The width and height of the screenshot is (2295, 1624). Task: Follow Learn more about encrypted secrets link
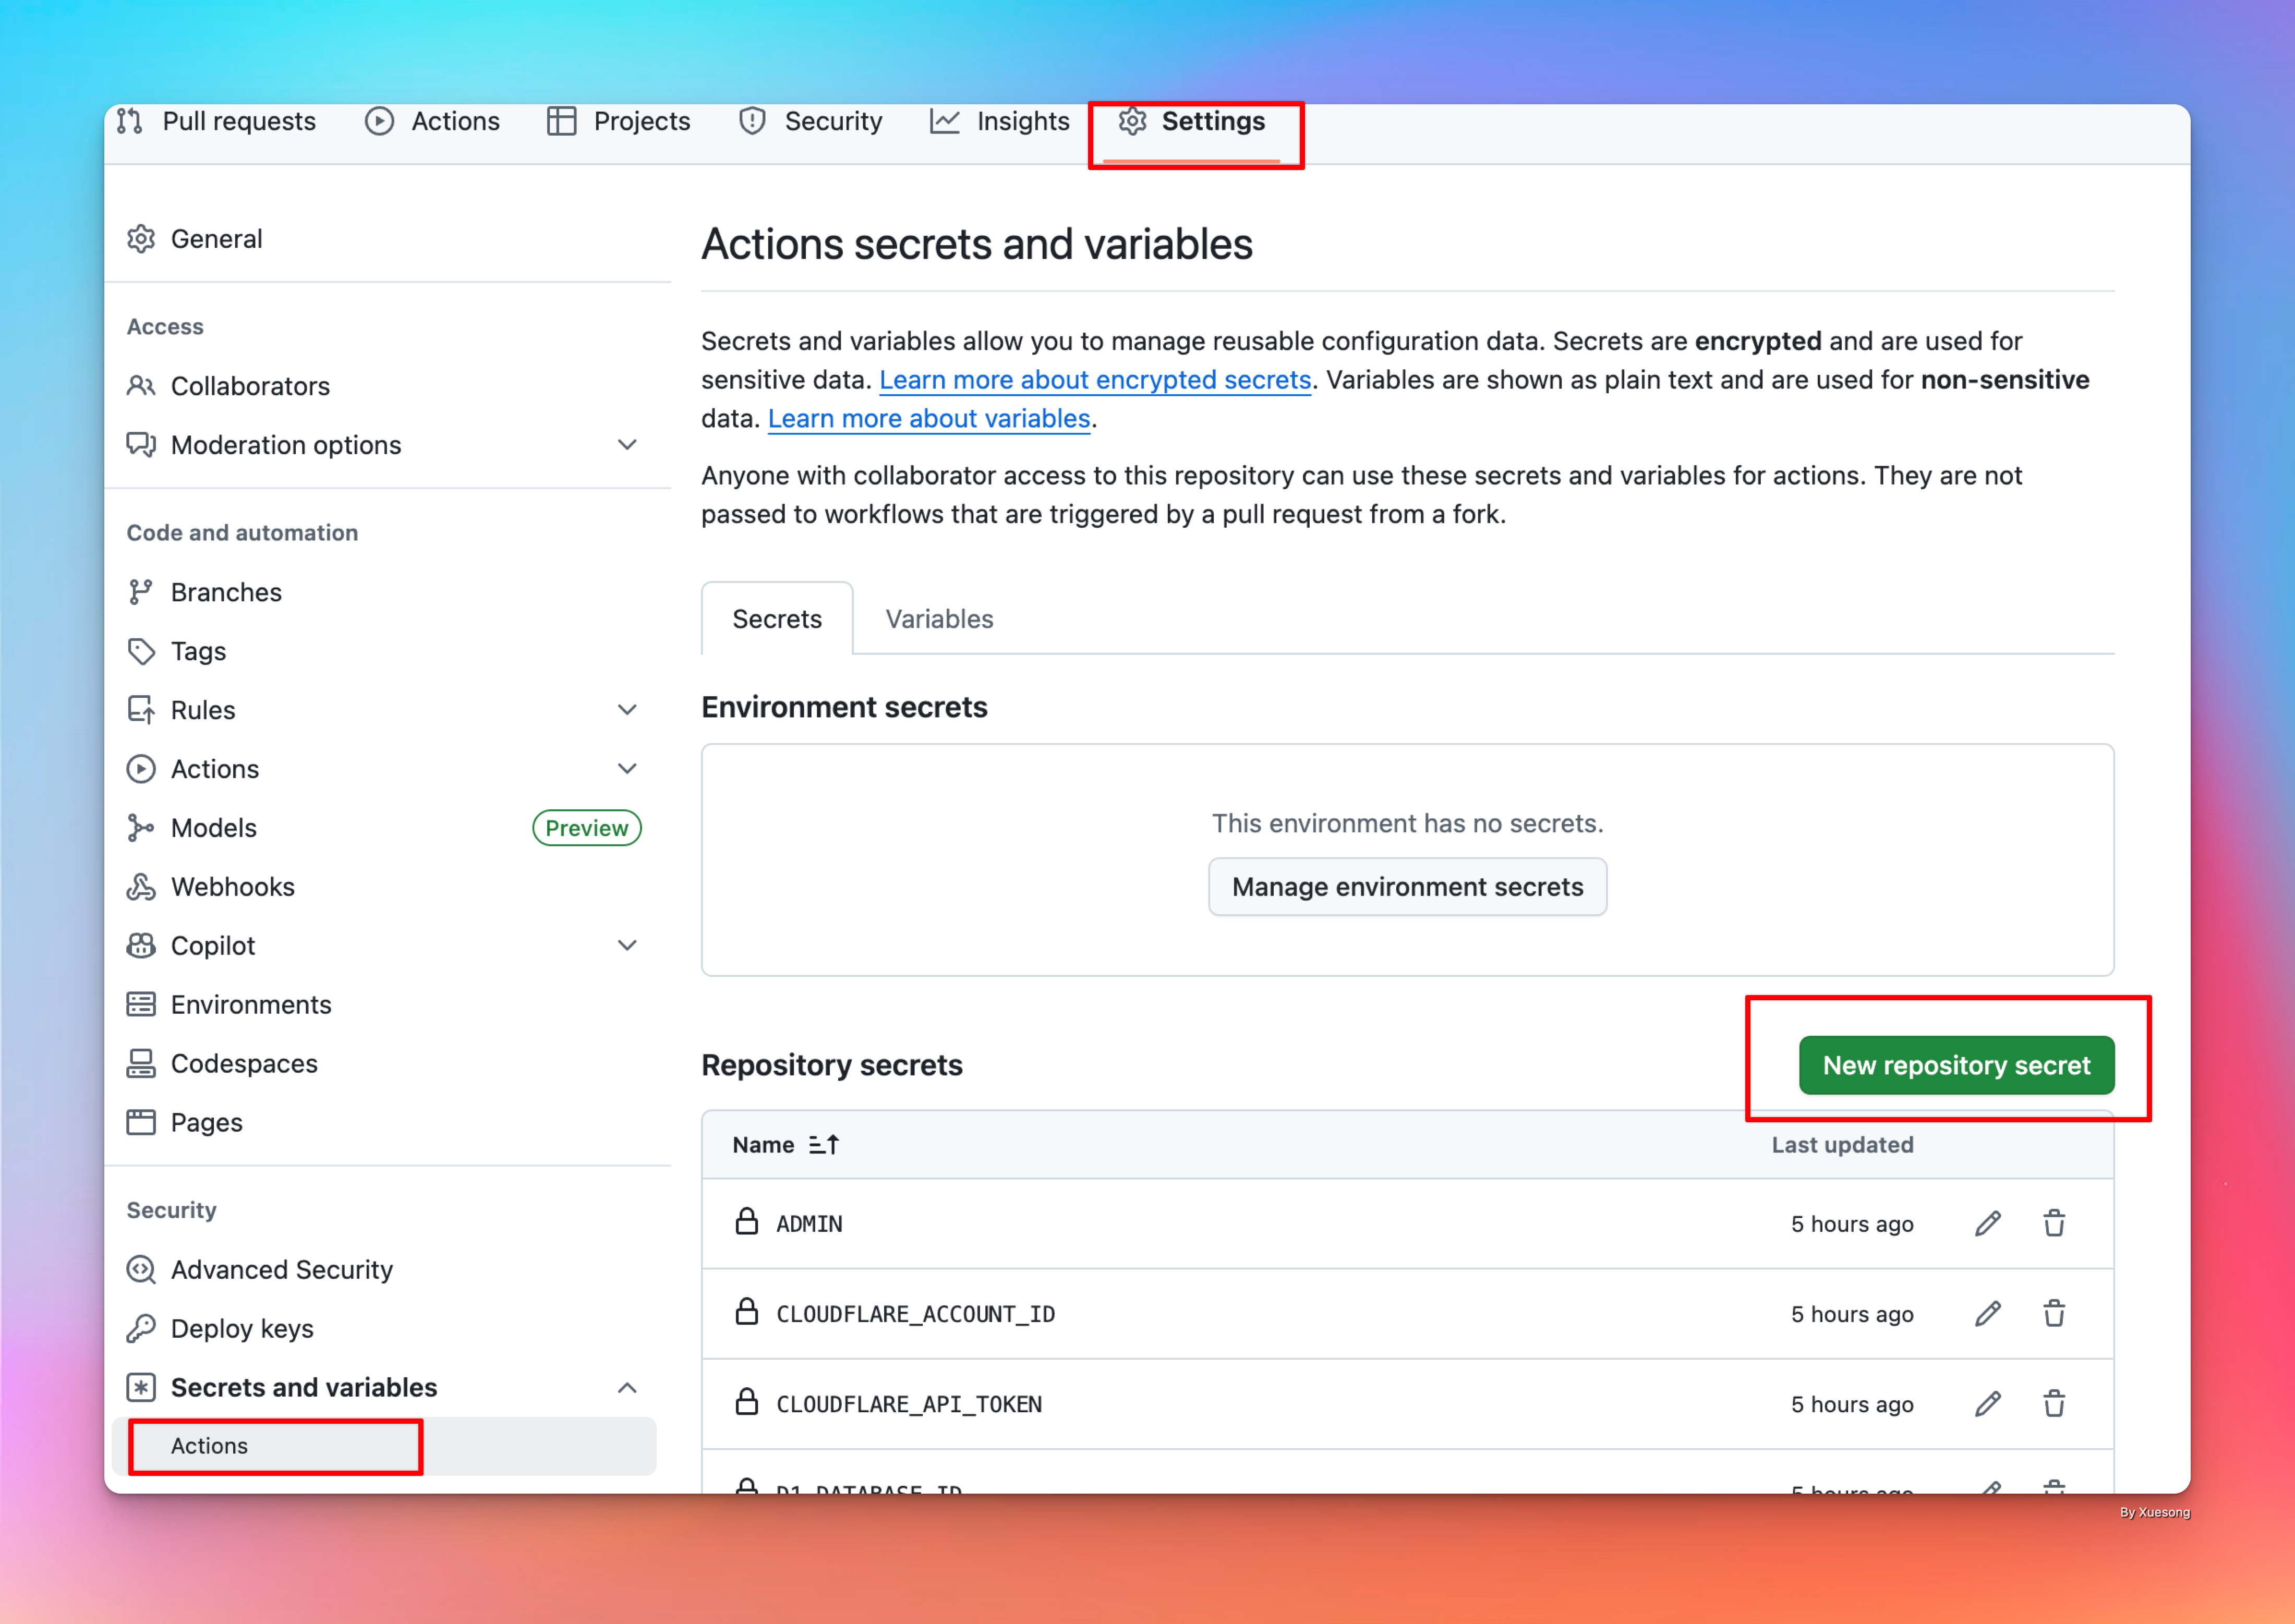[x=1095, y=380]
